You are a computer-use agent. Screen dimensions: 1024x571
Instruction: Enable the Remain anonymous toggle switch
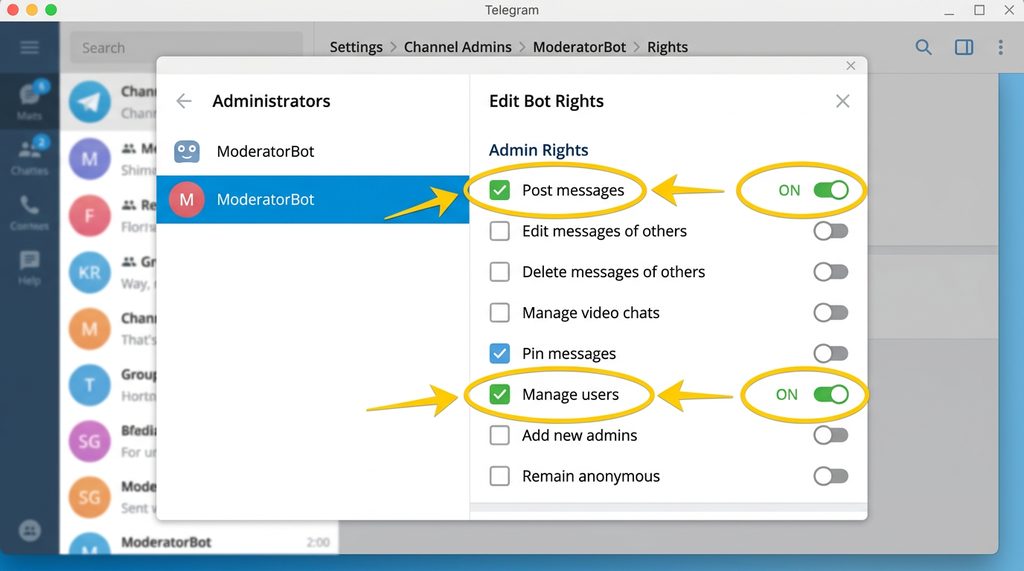[830, 476]
